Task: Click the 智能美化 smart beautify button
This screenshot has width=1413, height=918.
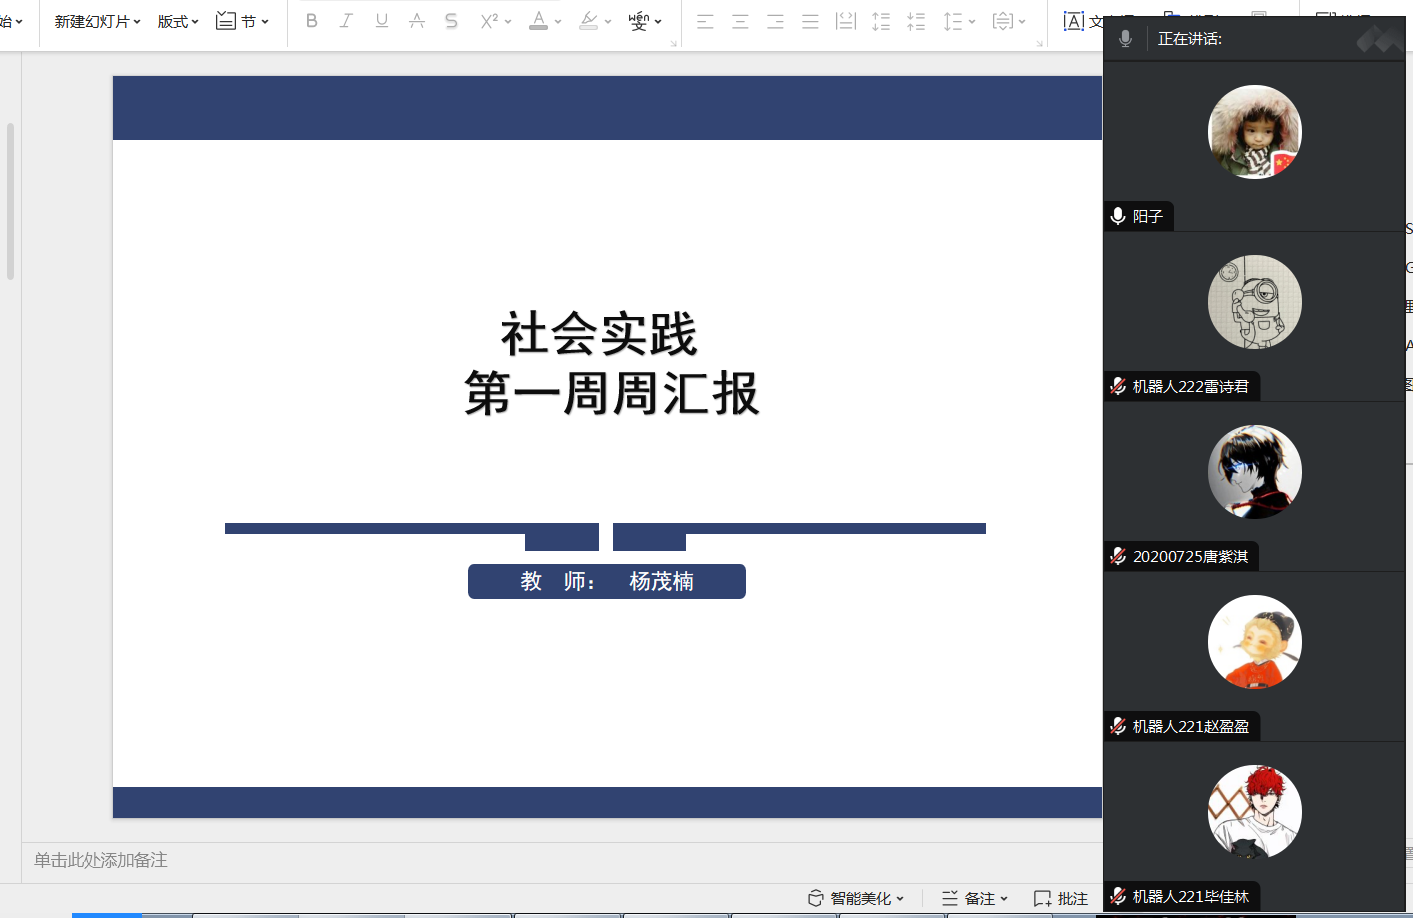Action: point(856,898)
